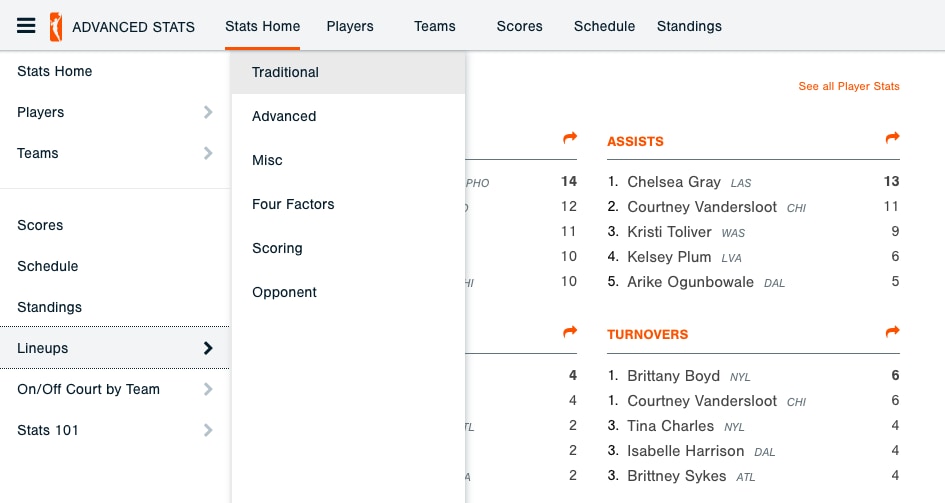Image resolution: width=945 pixels, height=503 pixels.
Task: Go to Schedule in the sidebar
Action: click(x=48, y=266)
